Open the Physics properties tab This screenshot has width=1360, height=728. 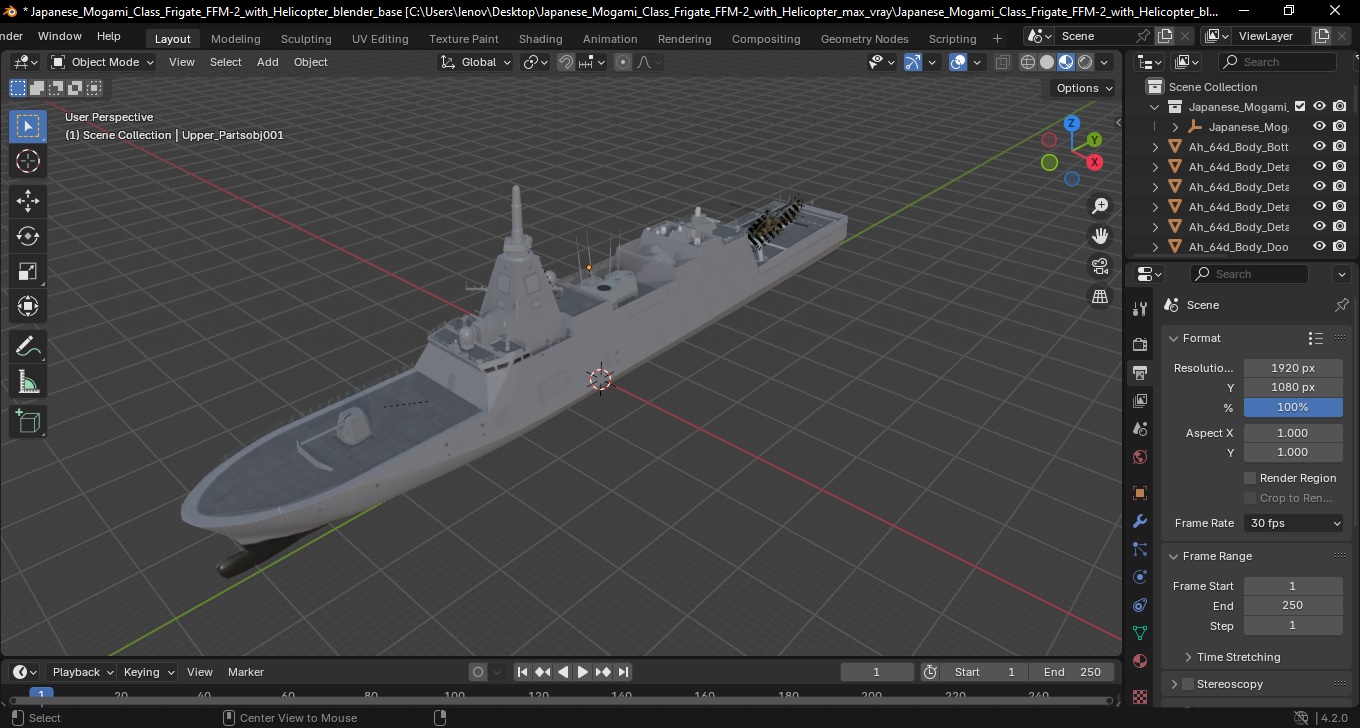click(x=1140, y=577)
